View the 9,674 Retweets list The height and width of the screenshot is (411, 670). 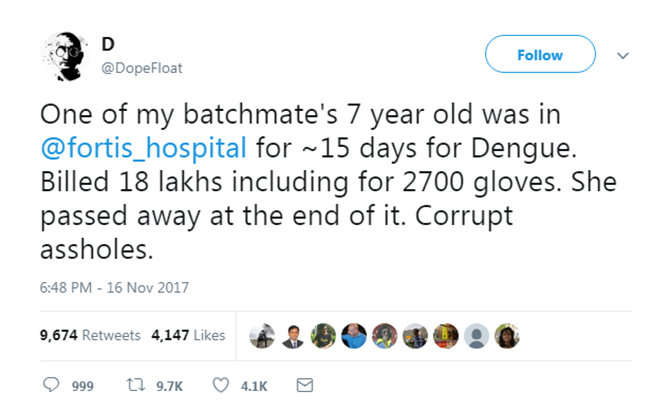90,336
